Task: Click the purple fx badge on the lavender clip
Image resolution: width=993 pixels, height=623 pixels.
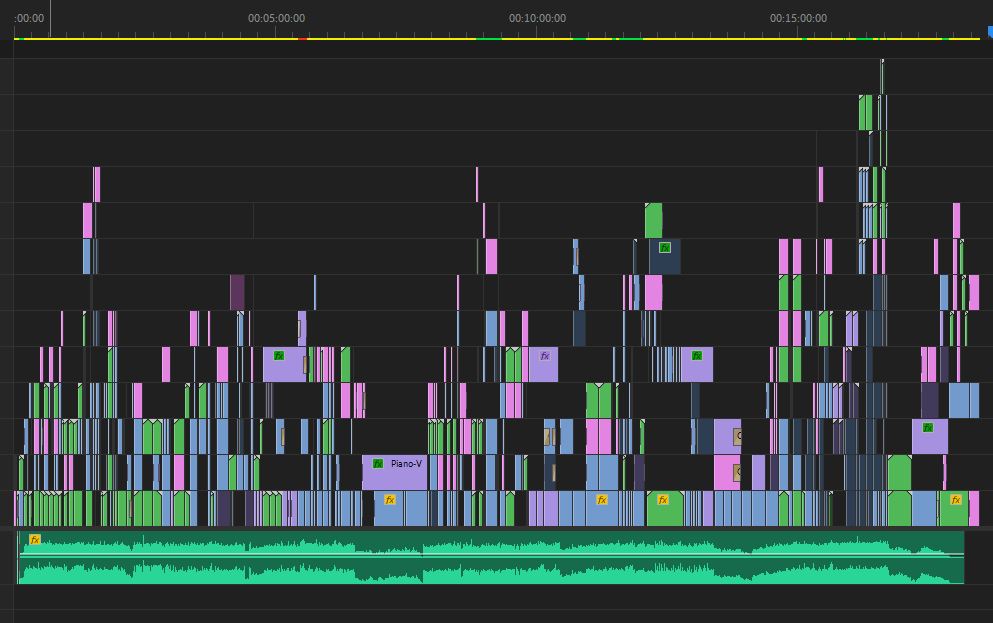Action: [x=545, y=356]
